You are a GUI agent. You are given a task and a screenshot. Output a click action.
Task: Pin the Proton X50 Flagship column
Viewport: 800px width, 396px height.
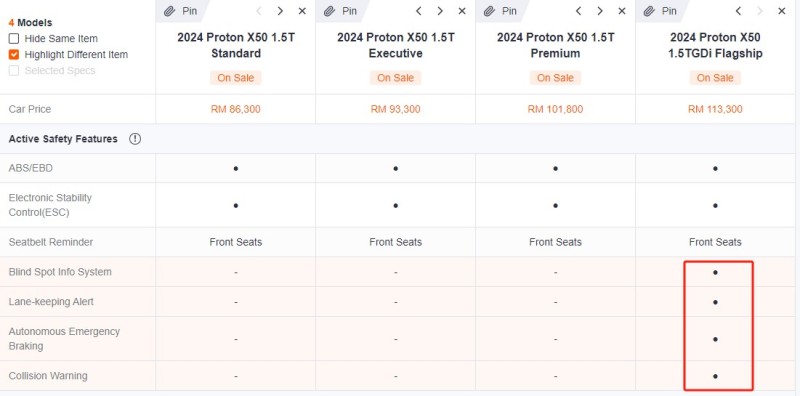(660, 11)
